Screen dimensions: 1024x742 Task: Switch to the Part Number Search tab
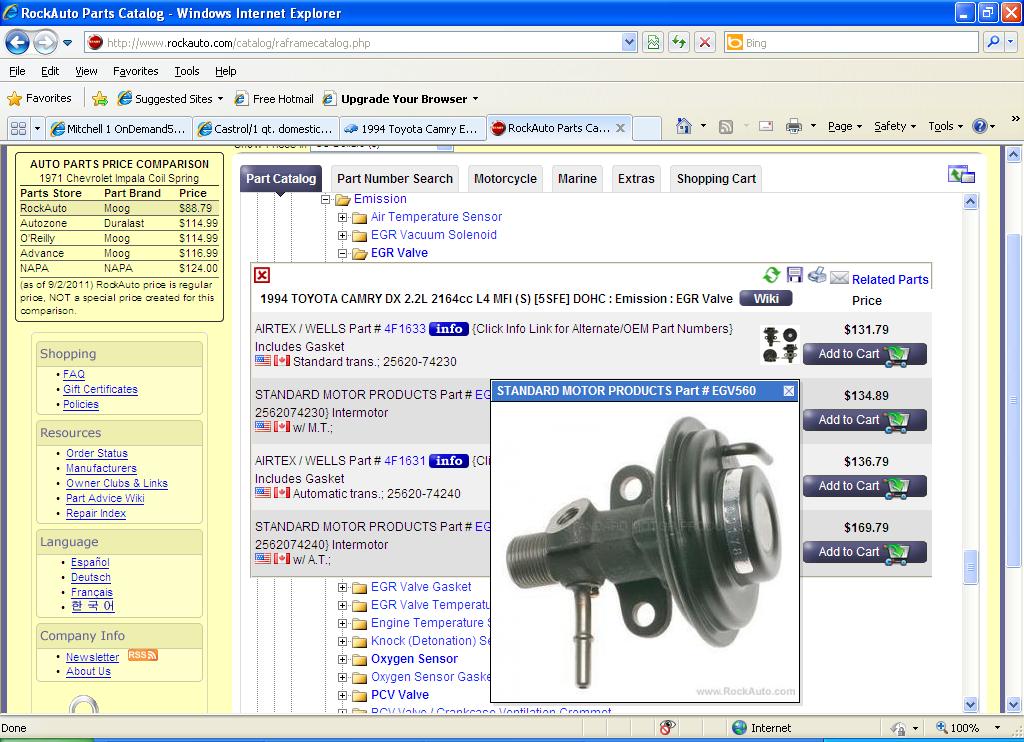click(394, 179)
